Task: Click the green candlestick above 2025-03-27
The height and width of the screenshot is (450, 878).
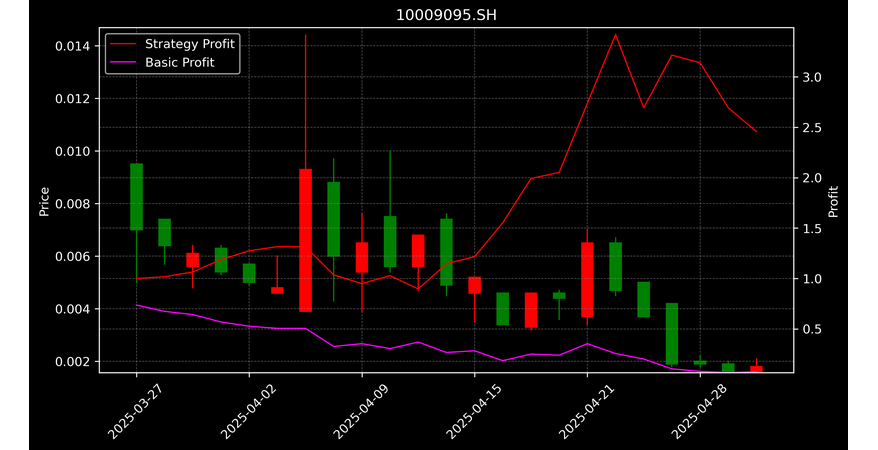Action: pyautogui.click(x=136, y=196)
